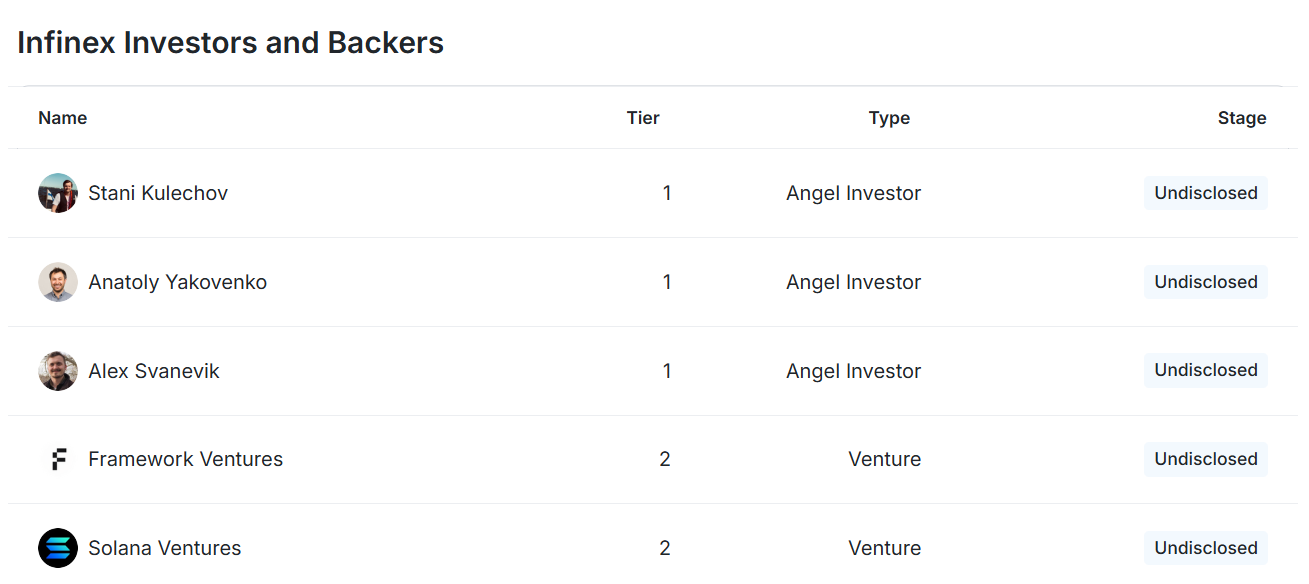The image size is (1309, 584).
Task: Click Undisclosed badge for Stani Kulechov
Action: (x=1206, y=193)
